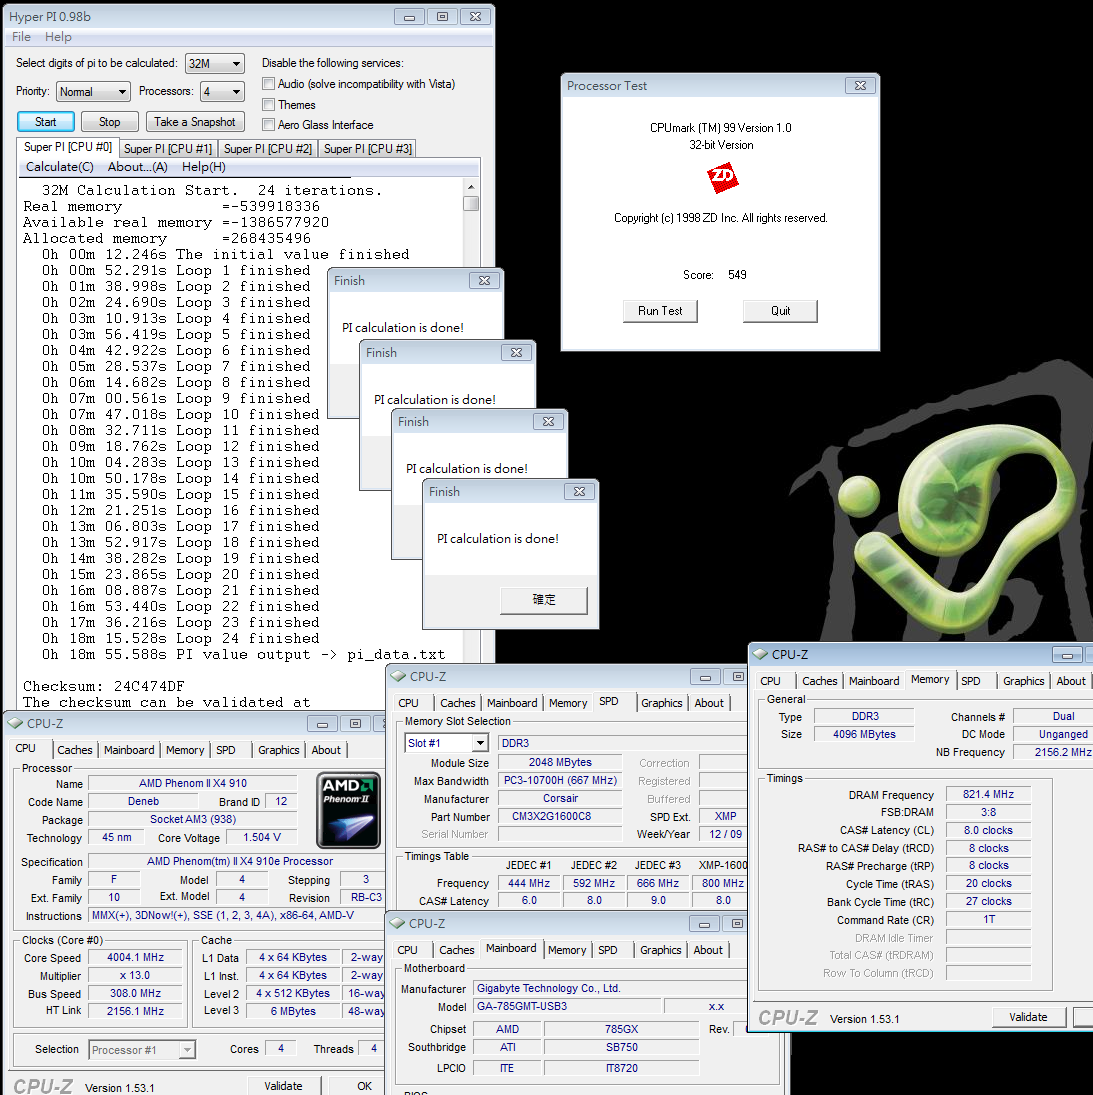Click the Core Speed value 4004.1 MHz
Screen dimensions: 1093x1095
click(x=135, y=957)
